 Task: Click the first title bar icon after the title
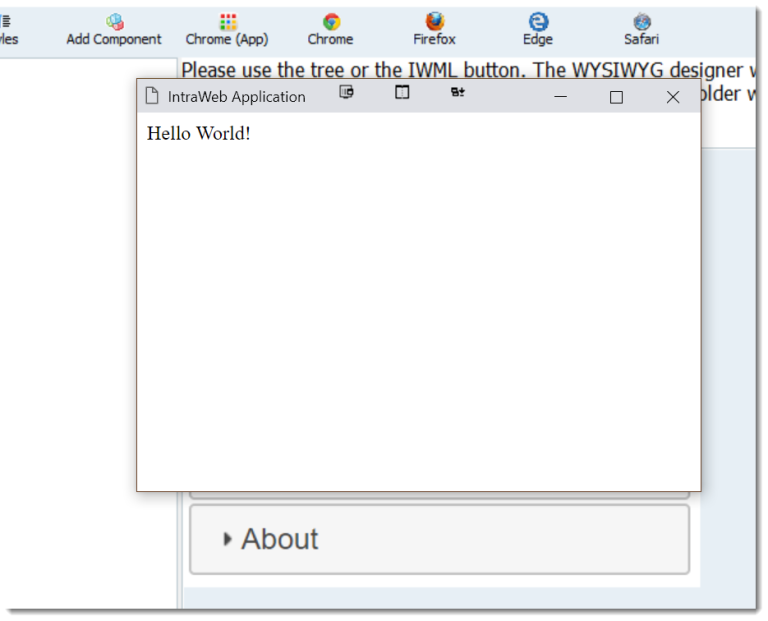click(x=346, y=92)
